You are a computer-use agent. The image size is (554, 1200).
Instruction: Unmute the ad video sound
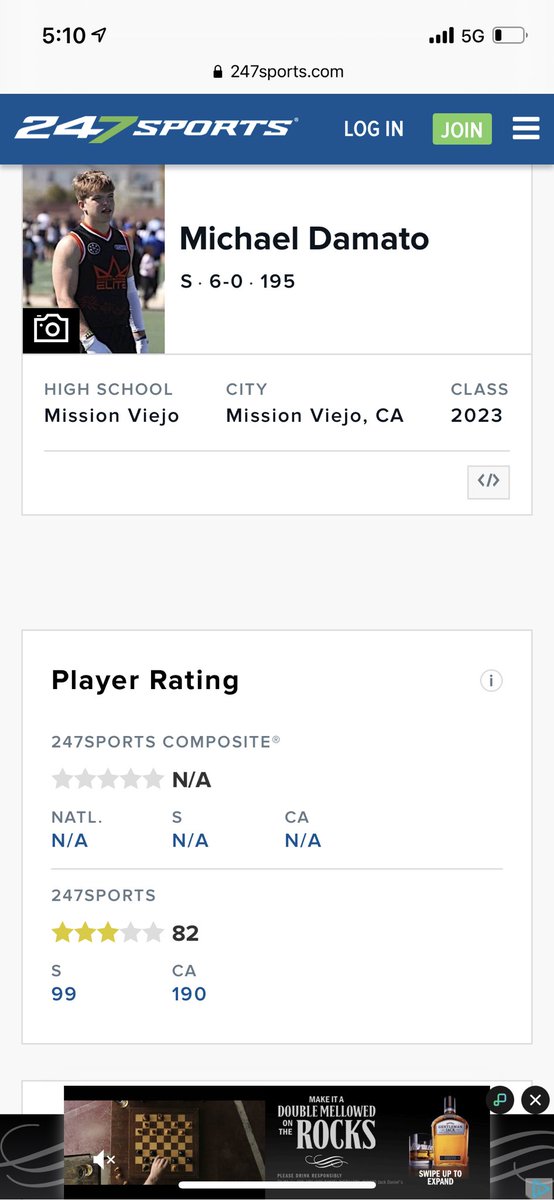tap(104, 1160)
